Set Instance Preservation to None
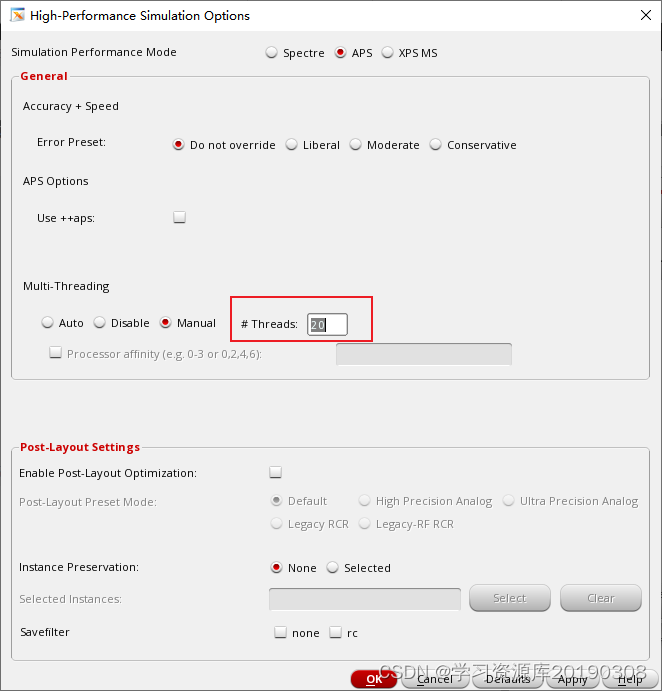Viewport: 662px width, 691px height. point(277,567)
